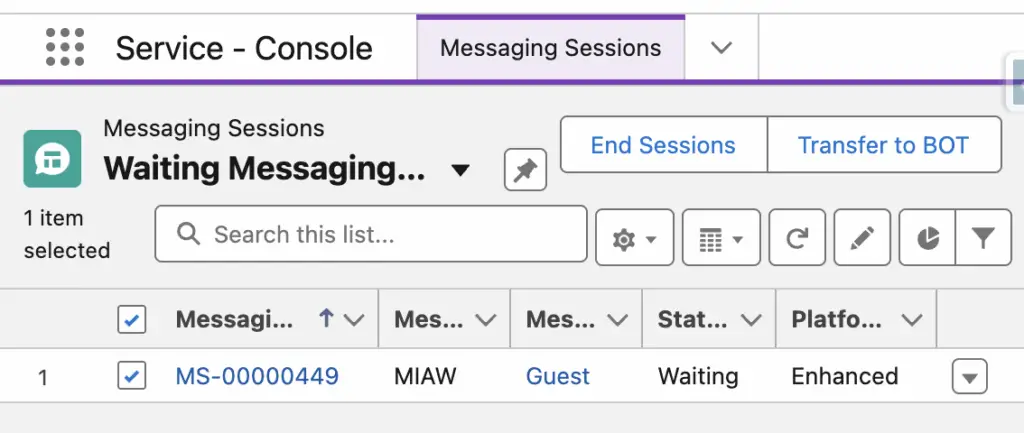This screenshot has width=1024, height=433.
Task: Switch to the Messaging Sessions tab
Action: [551, 48]
